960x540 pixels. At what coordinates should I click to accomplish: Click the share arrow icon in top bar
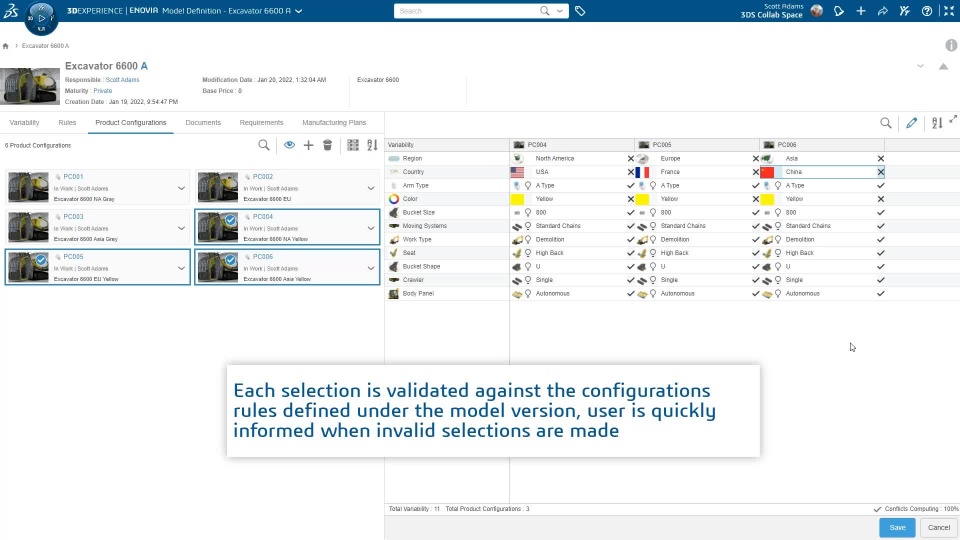point(883,11)
